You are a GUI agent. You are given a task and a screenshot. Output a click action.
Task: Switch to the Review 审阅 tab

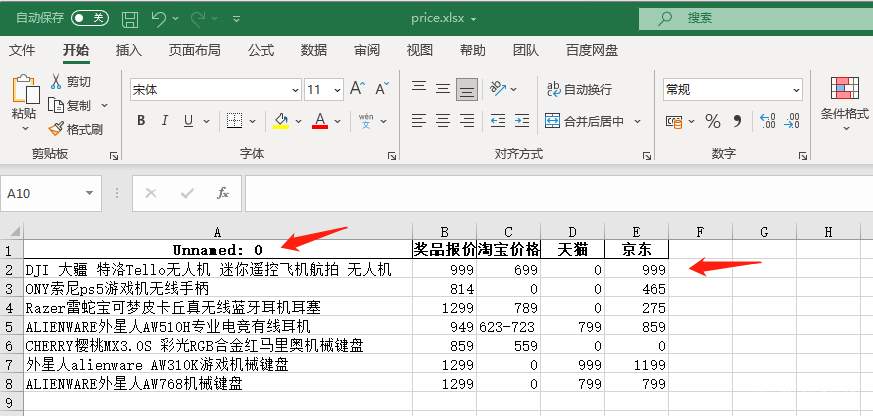(x=367, y=50)
